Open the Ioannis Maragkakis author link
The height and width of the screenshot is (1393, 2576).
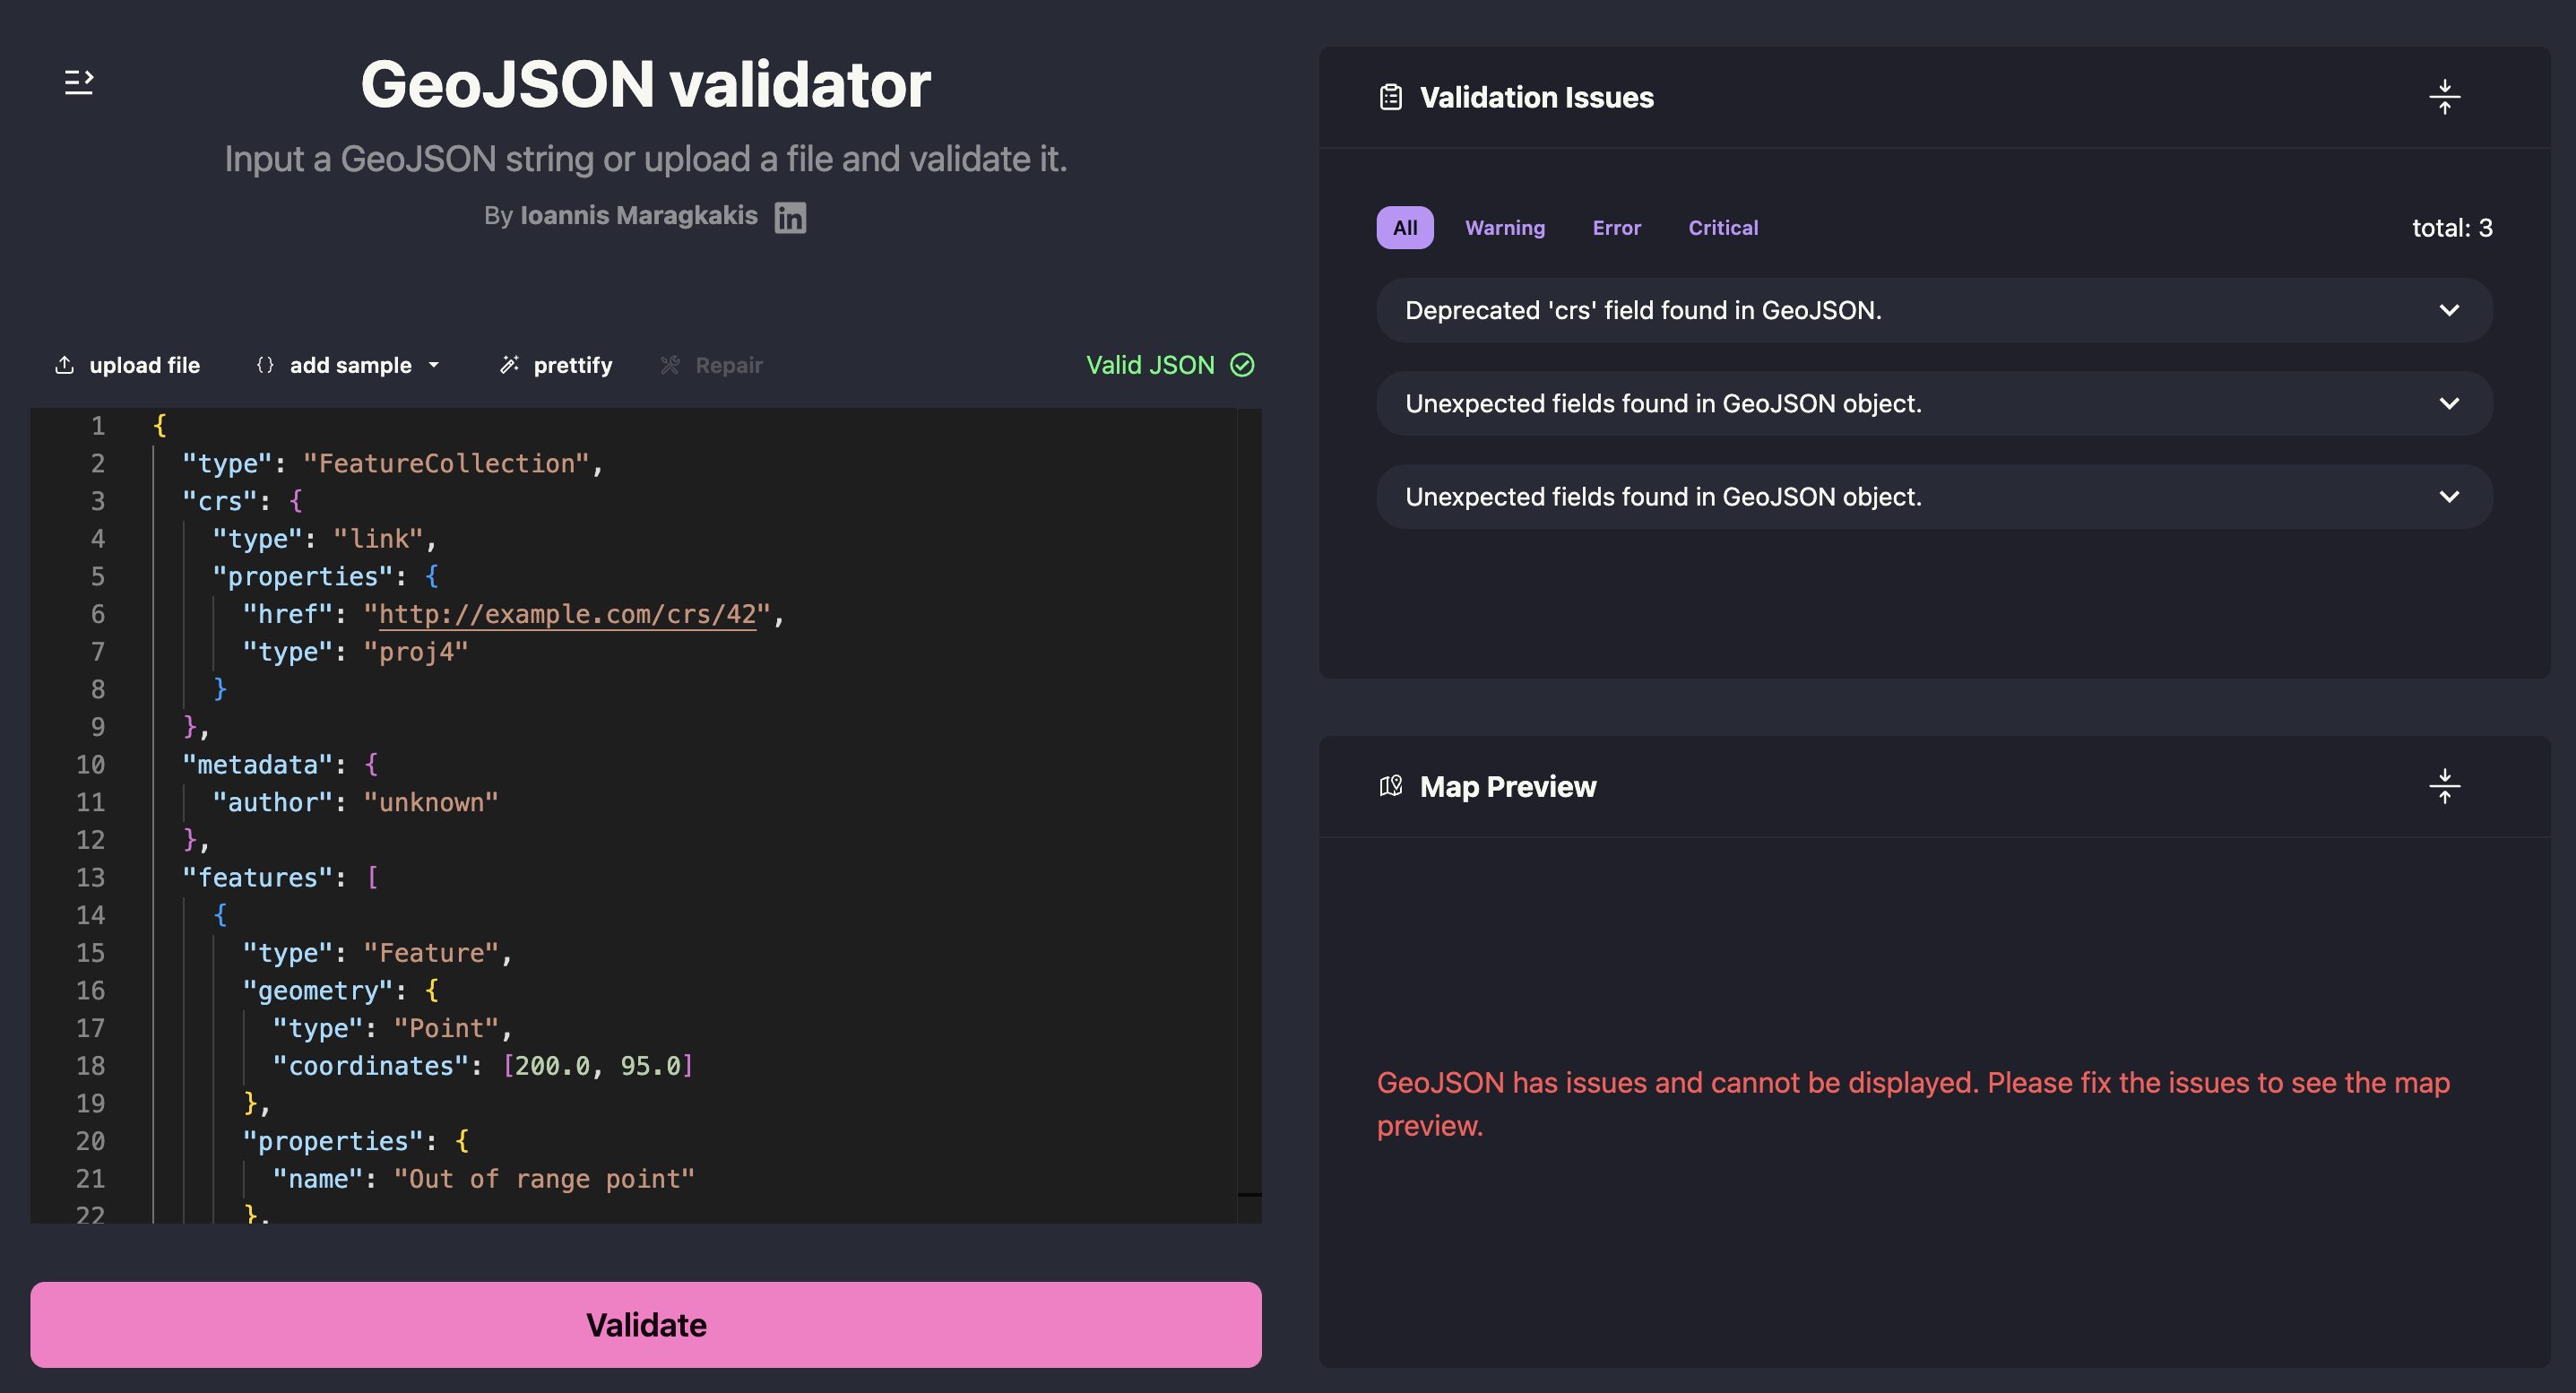[x=638, y=215]
